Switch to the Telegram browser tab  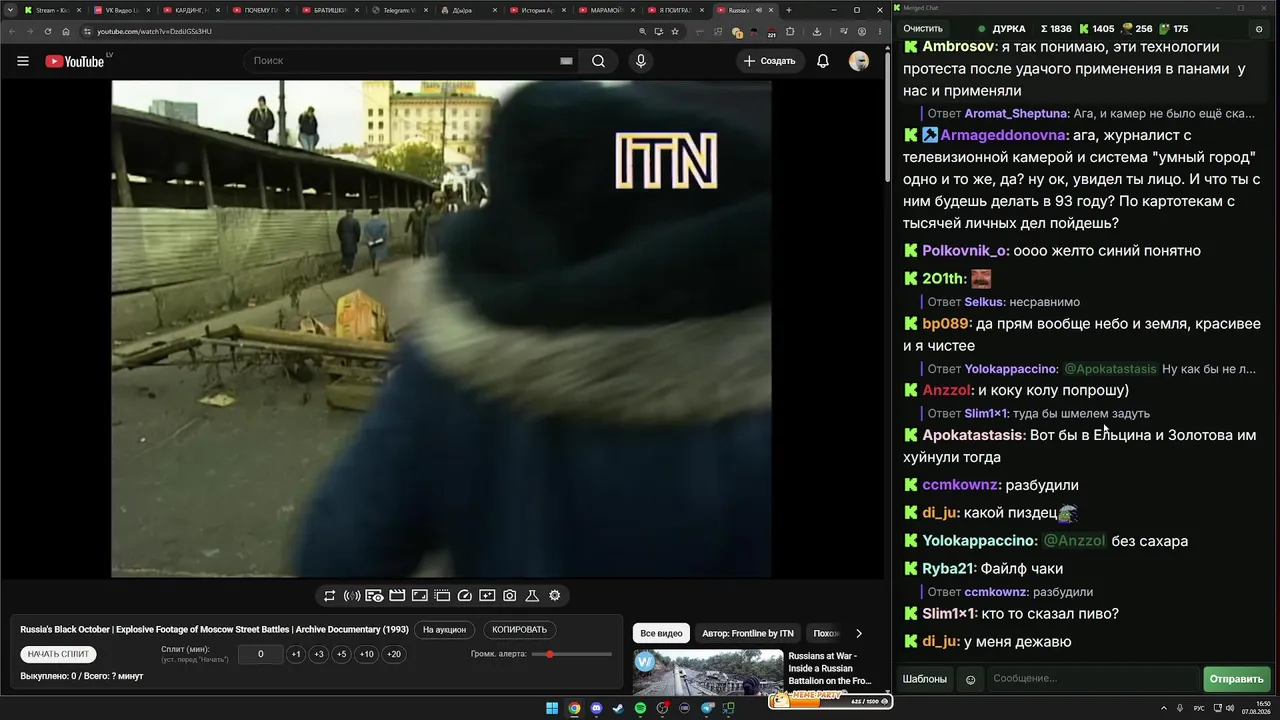[398, 10]
